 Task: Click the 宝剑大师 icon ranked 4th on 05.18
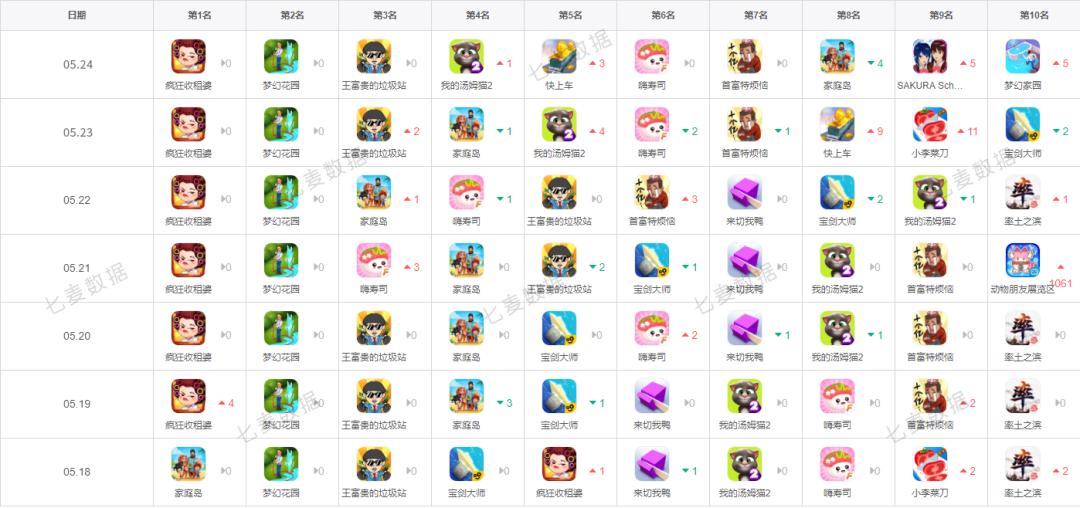tap(466, 464)
